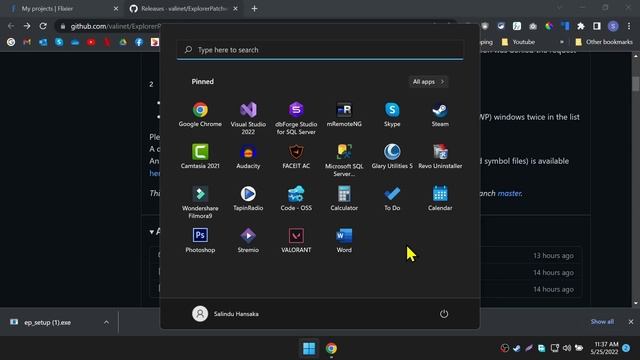
Task: Open Microsoft SQL Server pinned app
Action: (x=344, y=160)
